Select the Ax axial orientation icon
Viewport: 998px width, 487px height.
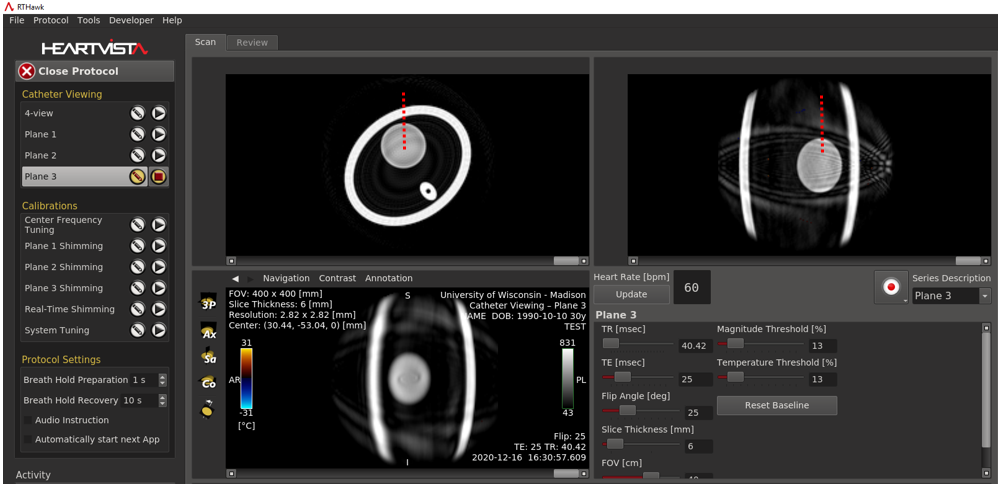point(208,331)
